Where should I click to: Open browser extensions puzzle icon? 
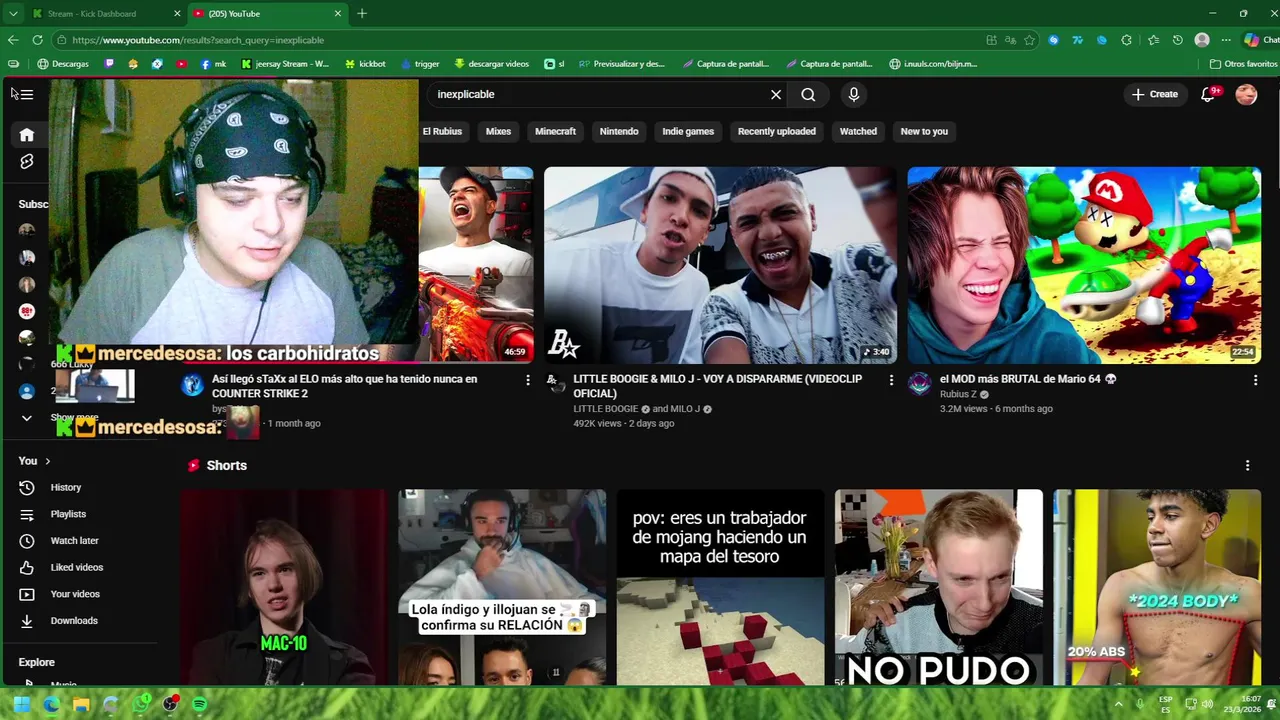pos(1127,40)
